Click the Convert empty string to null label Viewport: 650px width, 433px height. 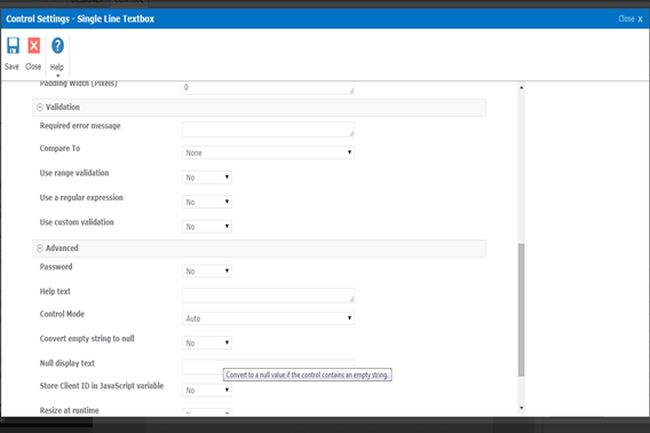click(87, 339)
